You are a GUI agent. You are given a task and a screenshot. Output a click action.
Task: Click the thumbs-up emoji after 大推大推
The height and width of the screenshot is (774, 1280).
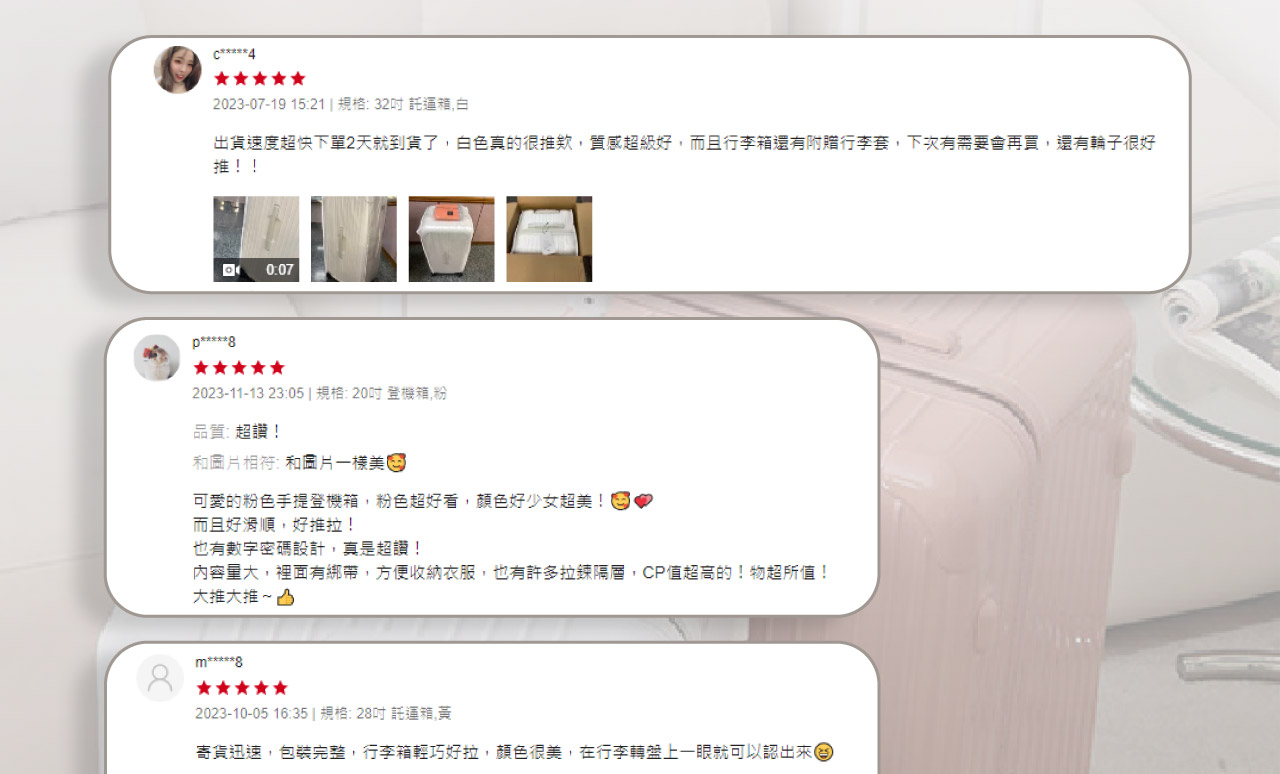pyautogui.click(x=285, y=598)
